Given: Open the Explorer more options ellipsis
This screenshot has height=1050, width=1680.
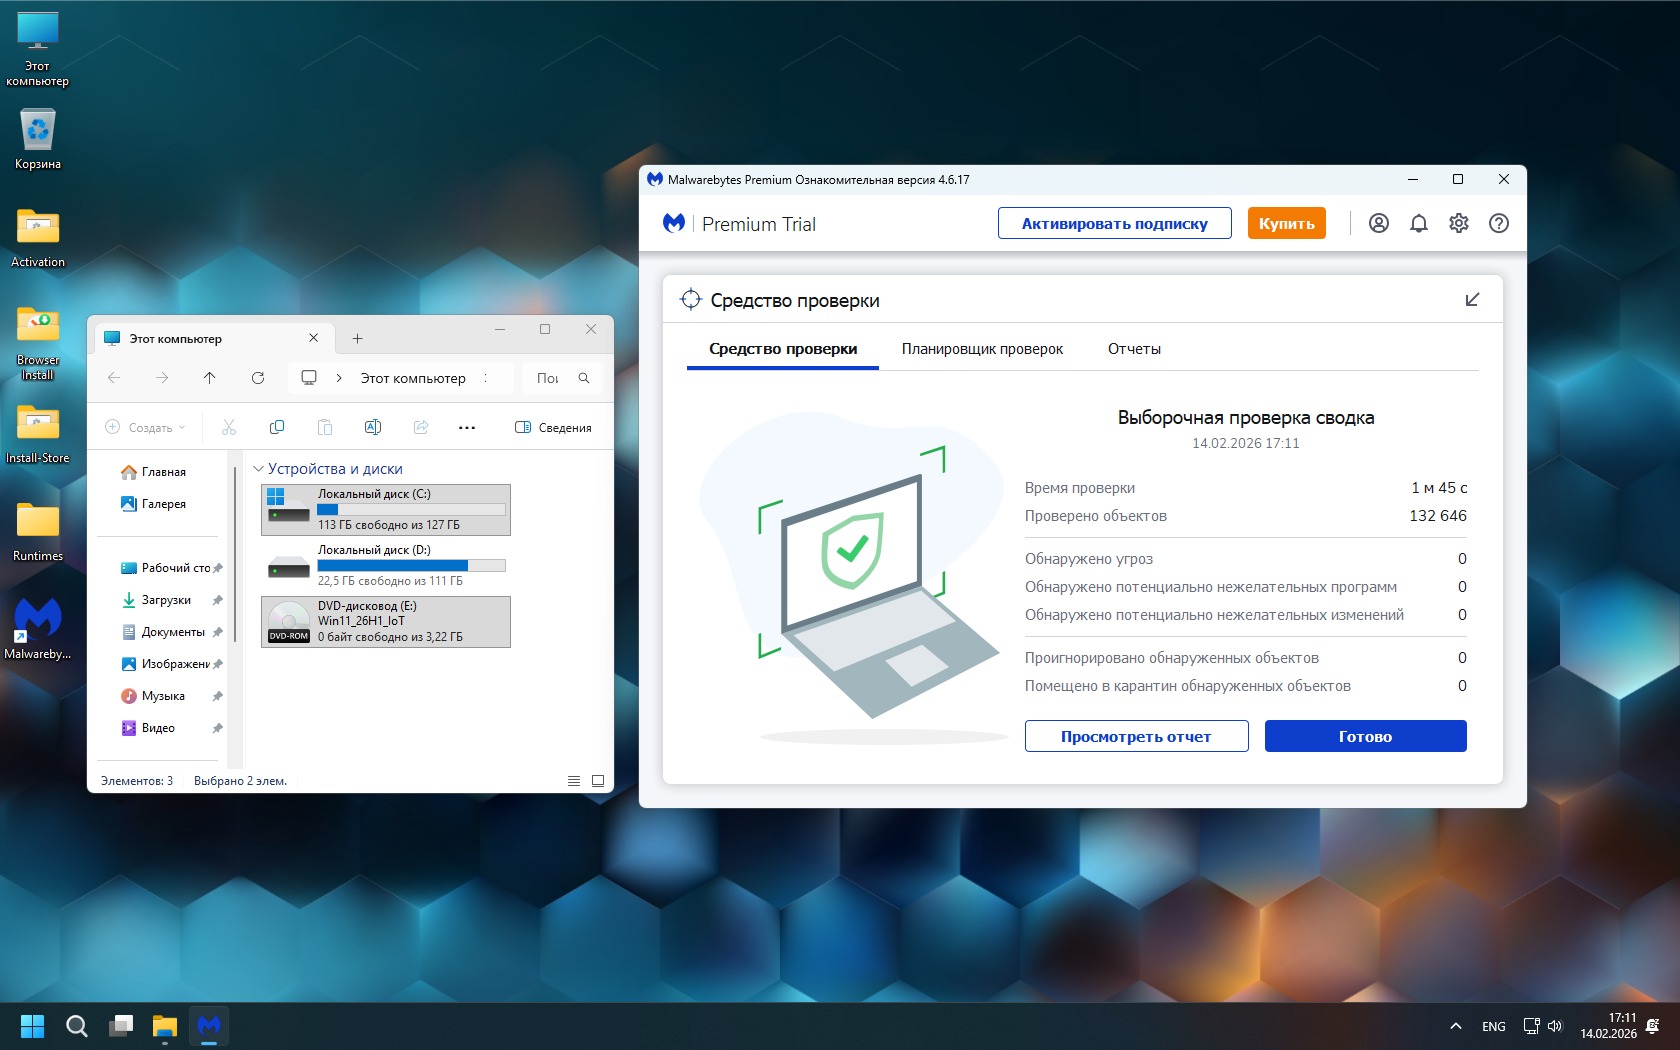Looking at the screenshot, I should pos(466,428).
